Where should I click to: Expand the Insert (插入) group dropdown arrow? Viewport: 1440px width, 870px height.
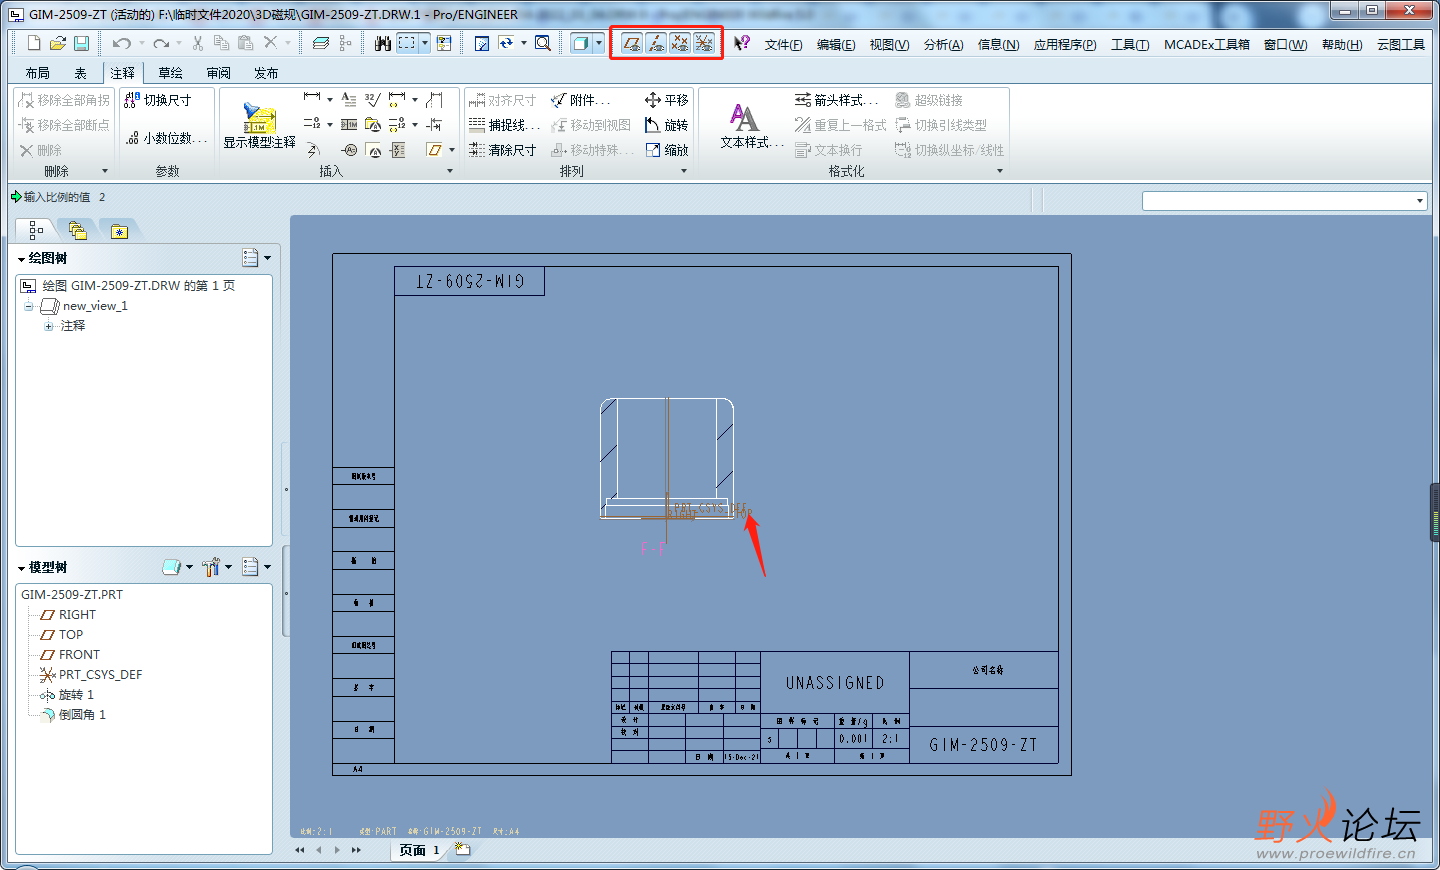coord(450,171)
